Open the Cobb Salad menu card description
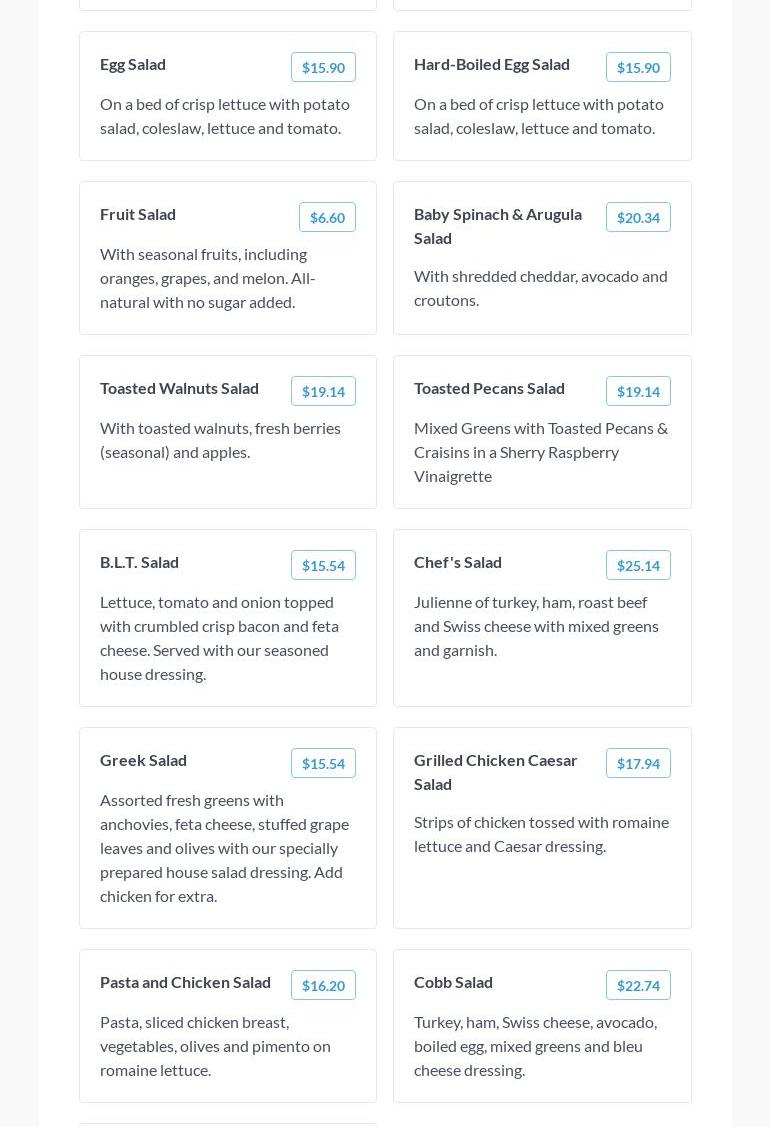Image resolution: width=770 pixels, height=1127 pixels. point(535,1046)
